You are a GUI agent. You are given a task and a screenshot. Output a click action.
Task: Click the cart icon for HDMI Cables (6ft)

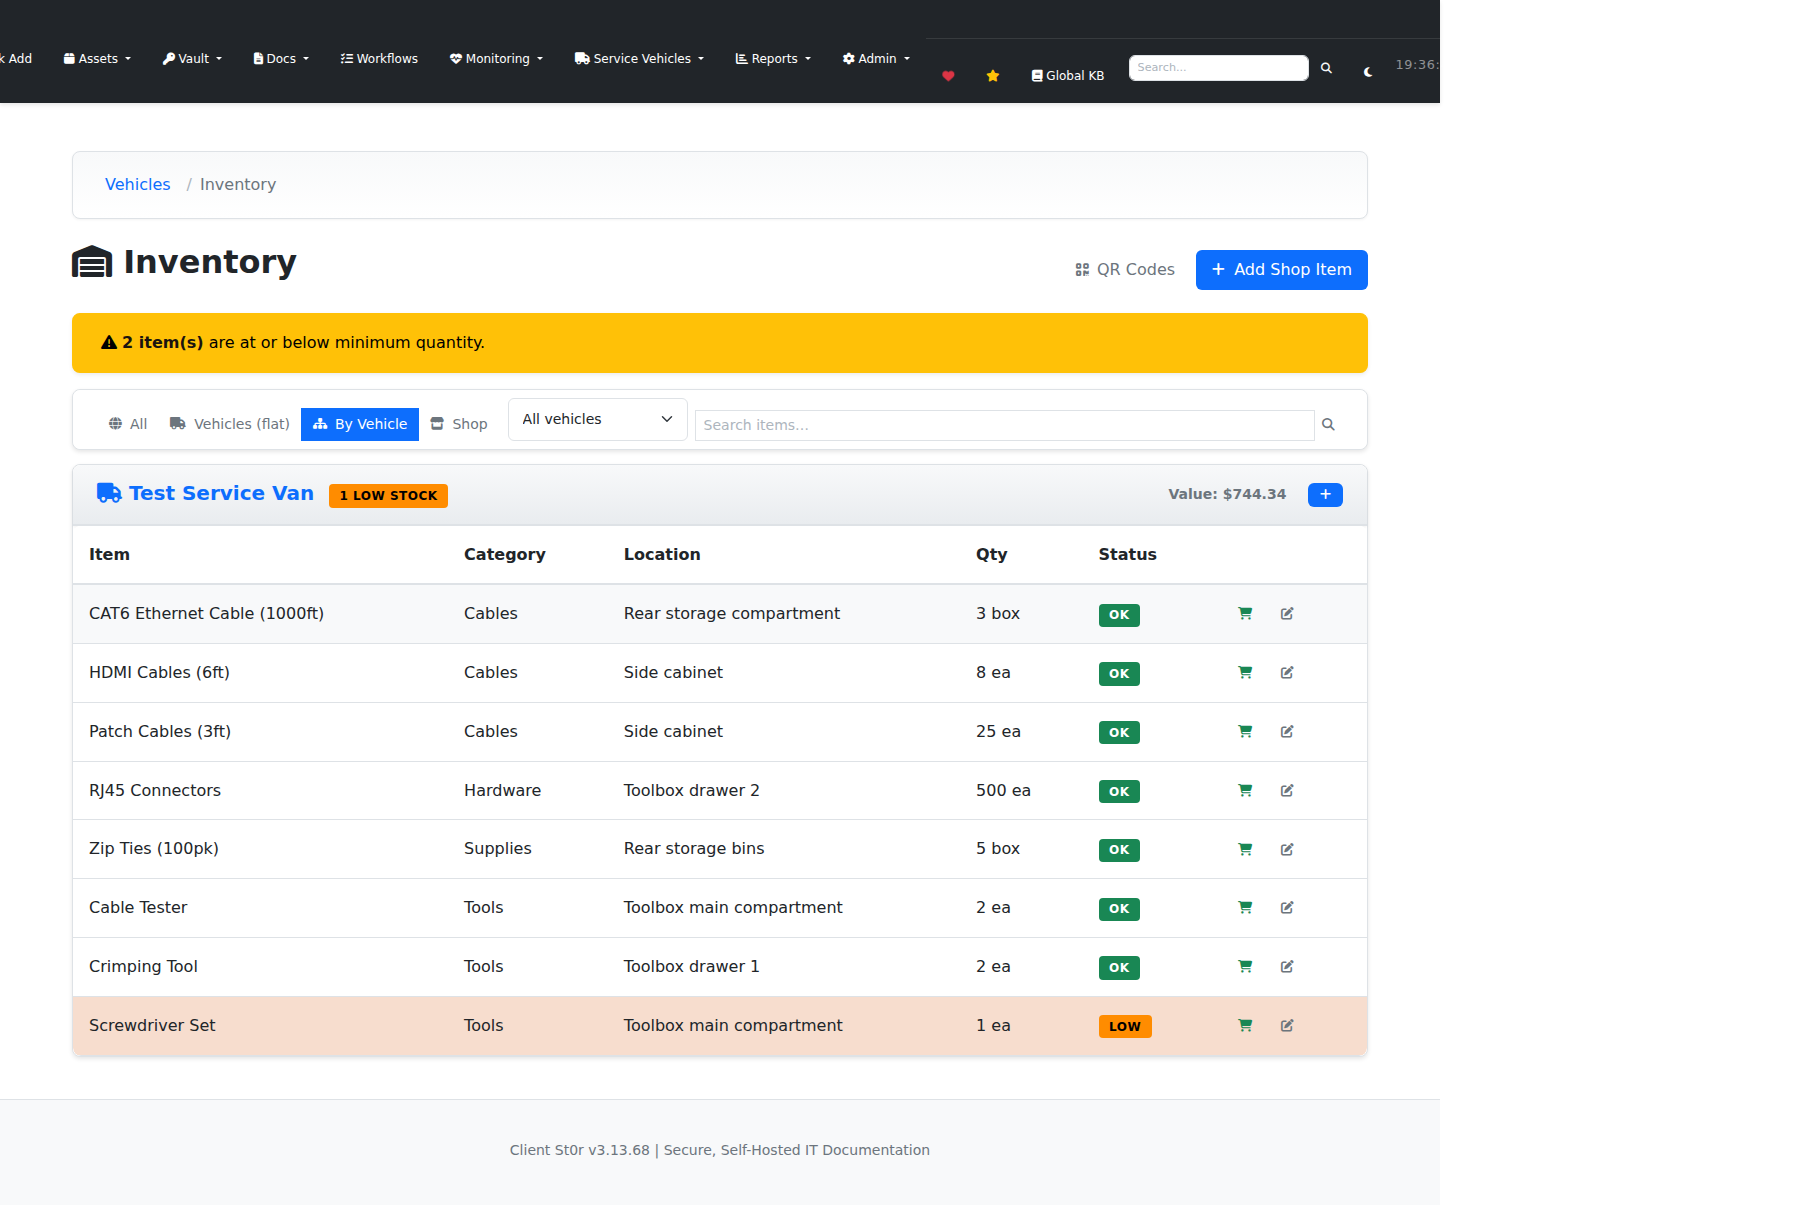coord(1245,673)
